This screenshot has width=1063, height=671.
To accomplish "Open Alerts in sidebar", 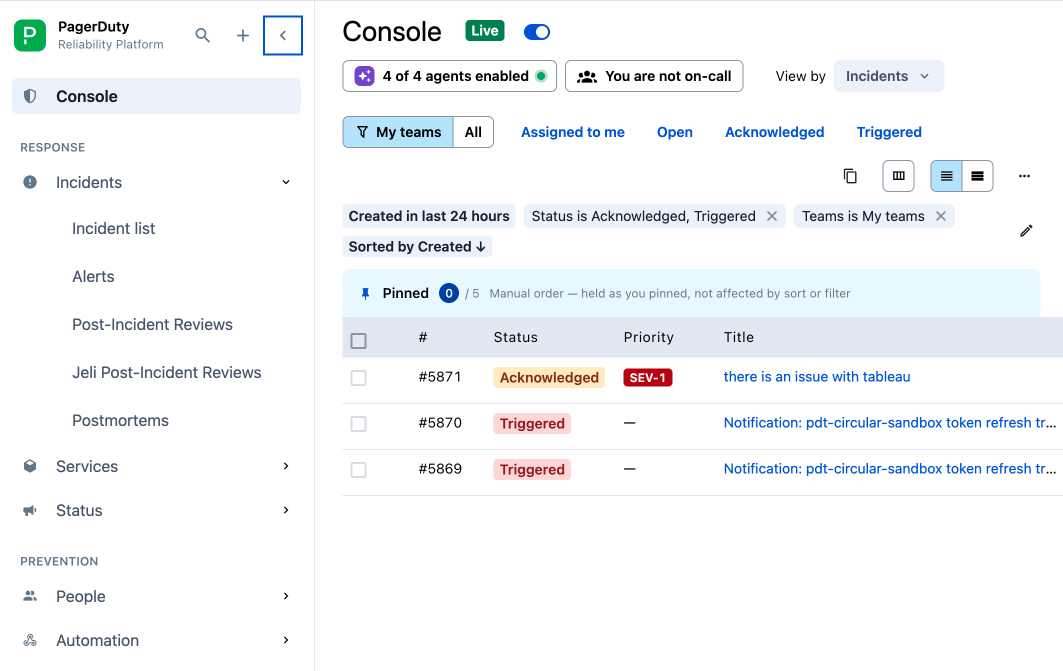I will (x=94, y=277).
